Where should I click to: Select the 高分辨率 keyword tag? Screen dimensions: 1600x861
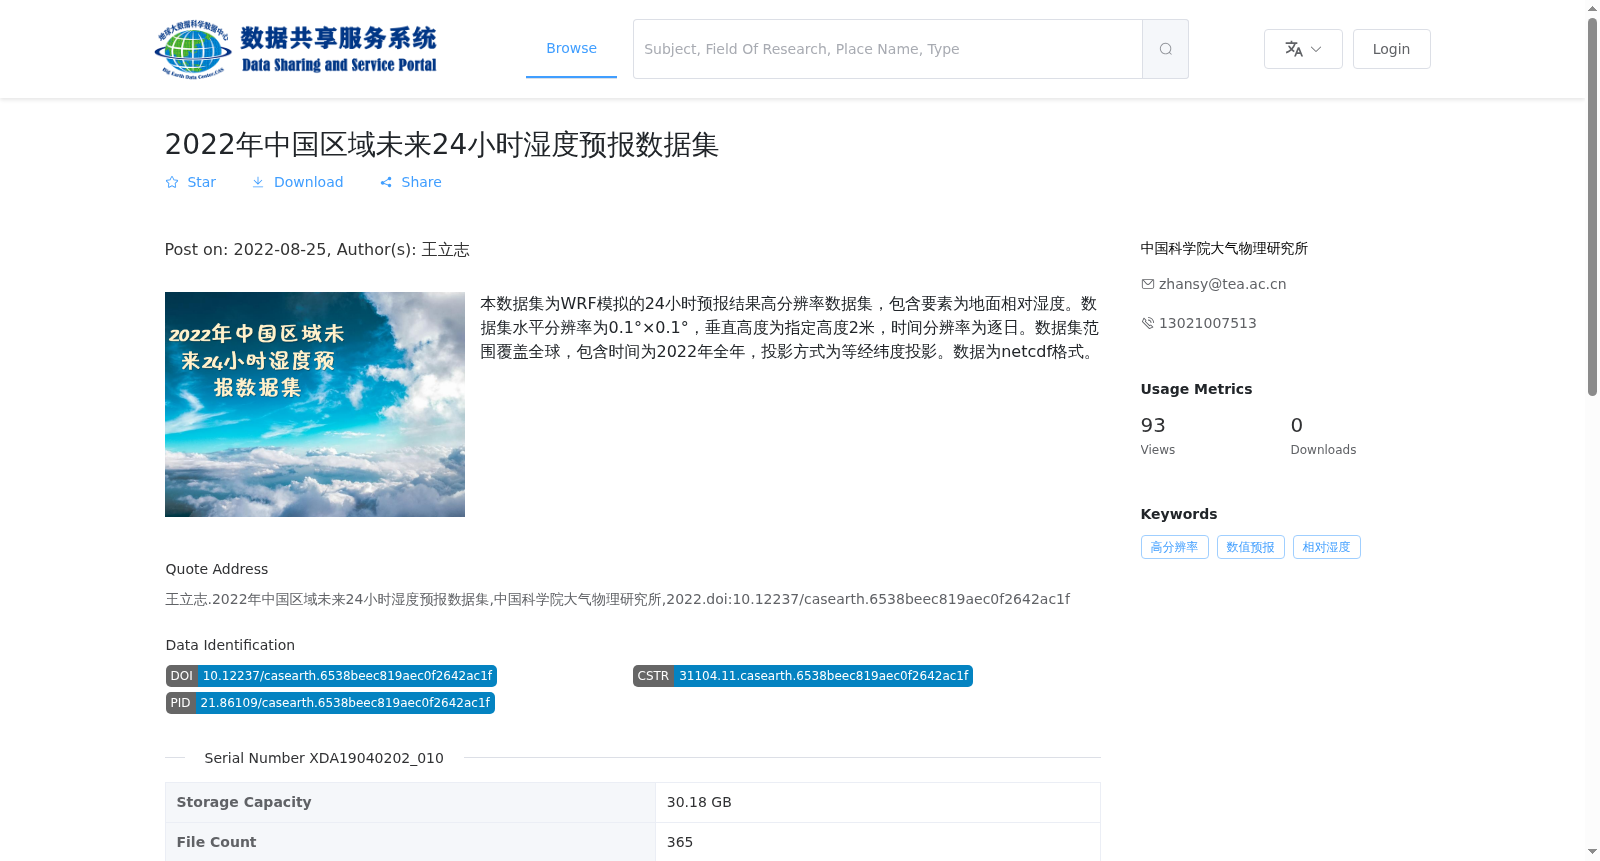pyautogui.click(x=1174, y=547)
